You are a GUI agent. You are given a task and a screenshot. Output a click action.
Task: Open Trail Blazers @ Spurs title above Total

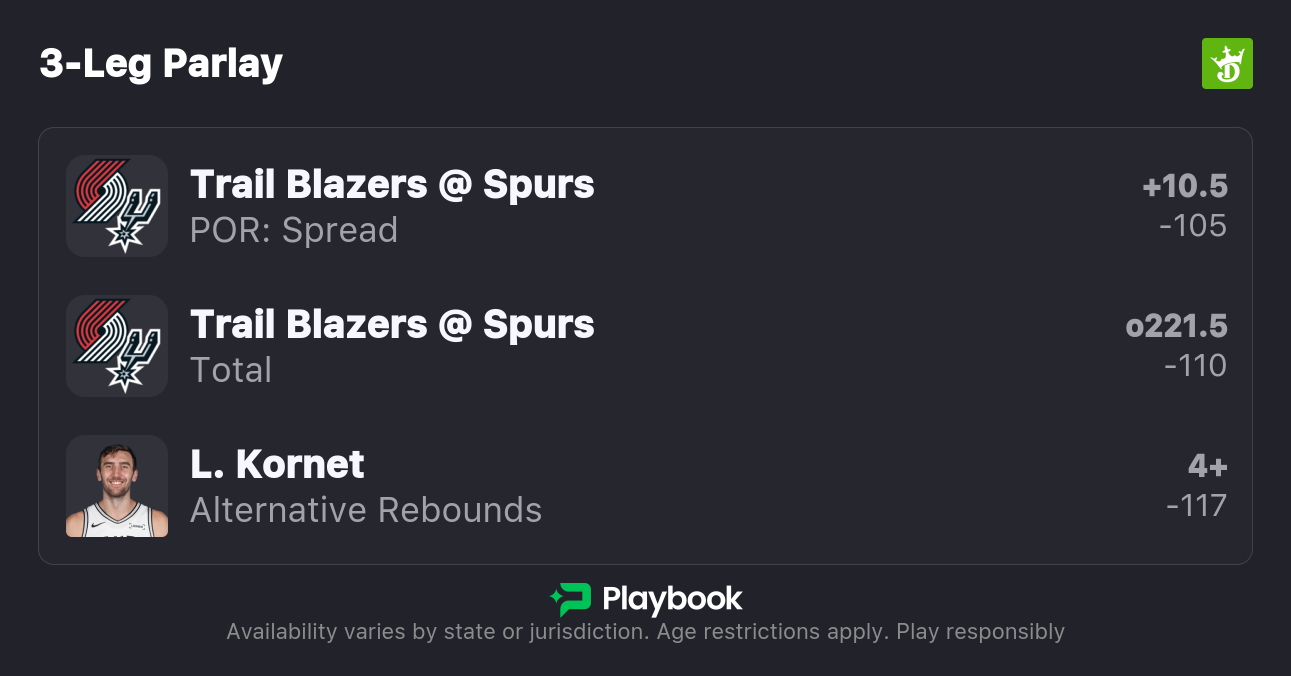point(392,325)
